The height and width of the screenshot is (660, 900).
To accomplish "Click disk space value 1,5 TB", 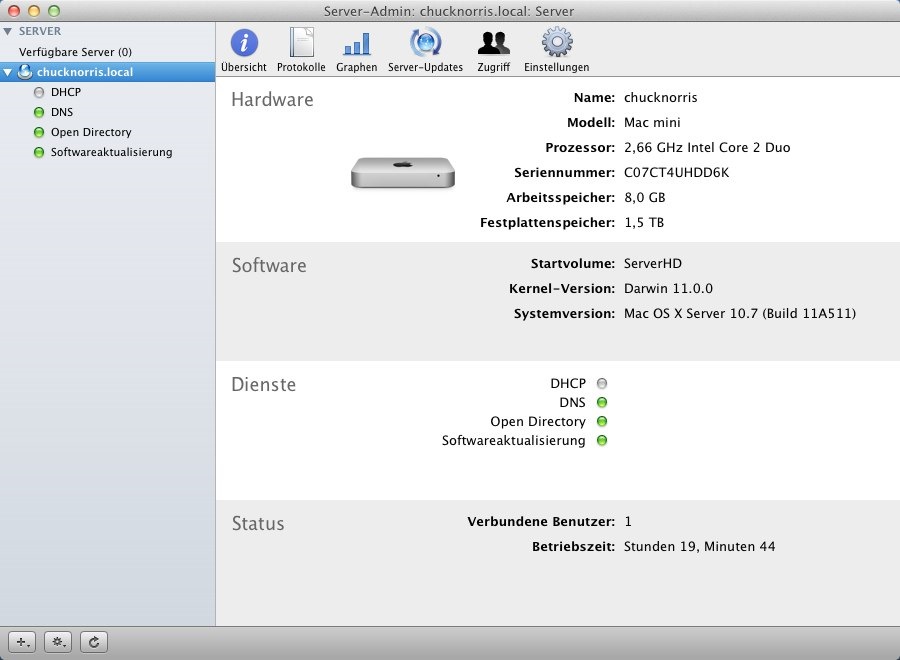I will (x=644, y=223).
